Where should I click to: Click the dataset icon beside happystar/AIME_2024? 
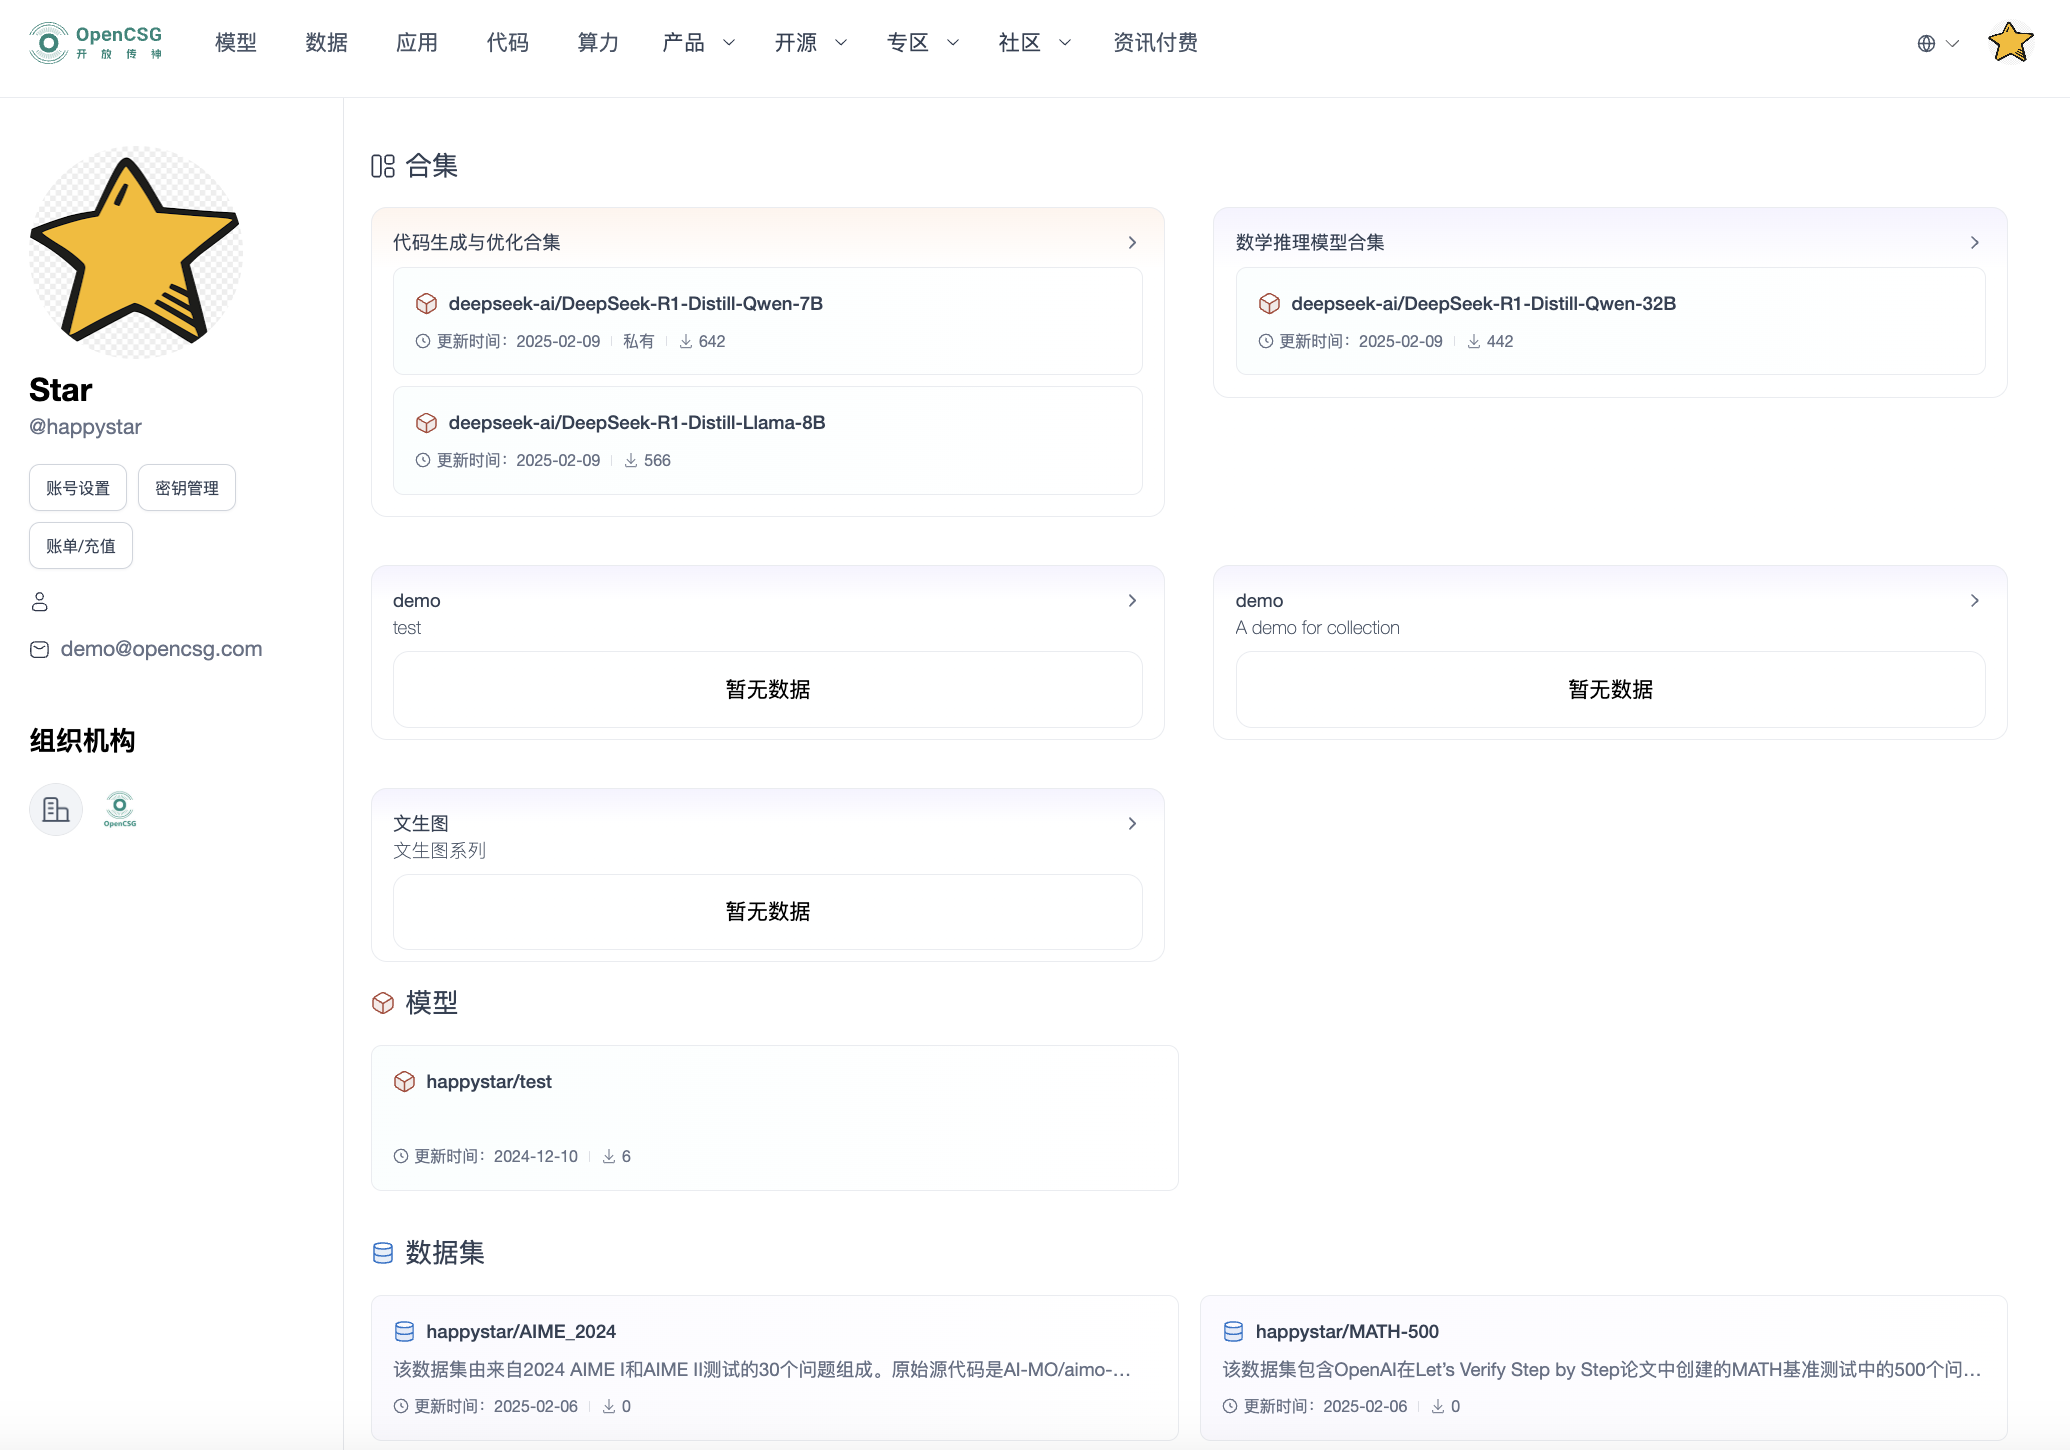404,1332
